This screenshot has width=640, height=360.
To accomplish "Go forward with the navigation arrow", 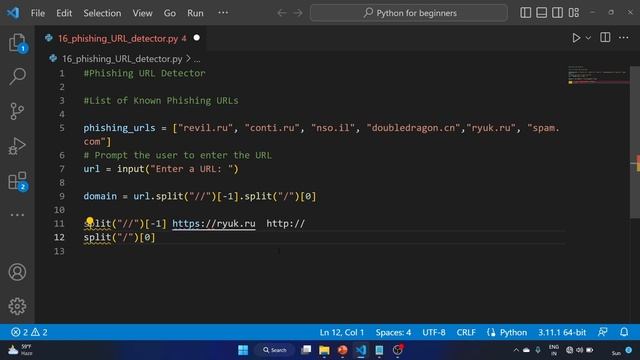I will (298, 13).
